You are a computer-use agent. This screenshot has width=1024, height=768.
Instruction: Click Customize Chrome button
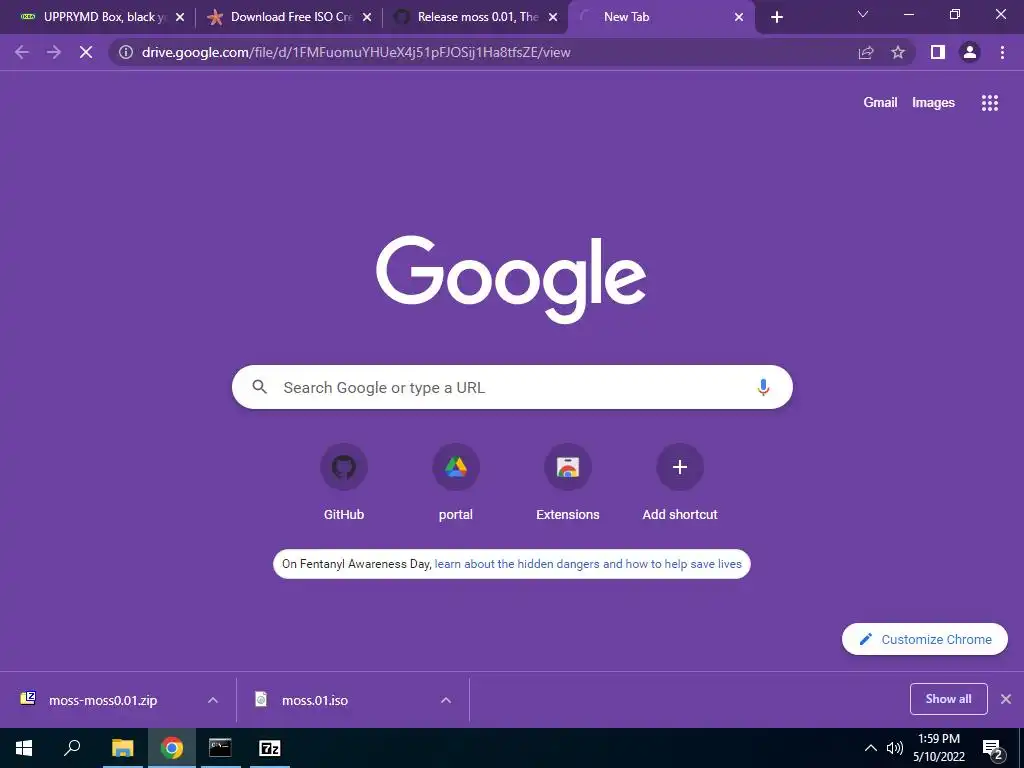pos(925,639)
